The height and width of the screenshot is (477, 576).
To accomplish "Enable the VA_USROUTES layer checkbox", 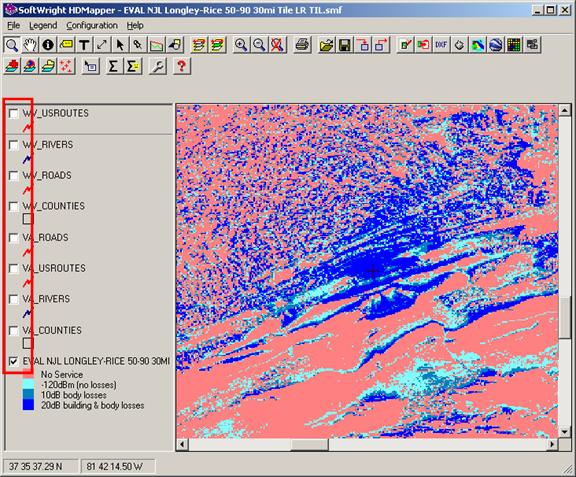I will (x=14, y=269).
